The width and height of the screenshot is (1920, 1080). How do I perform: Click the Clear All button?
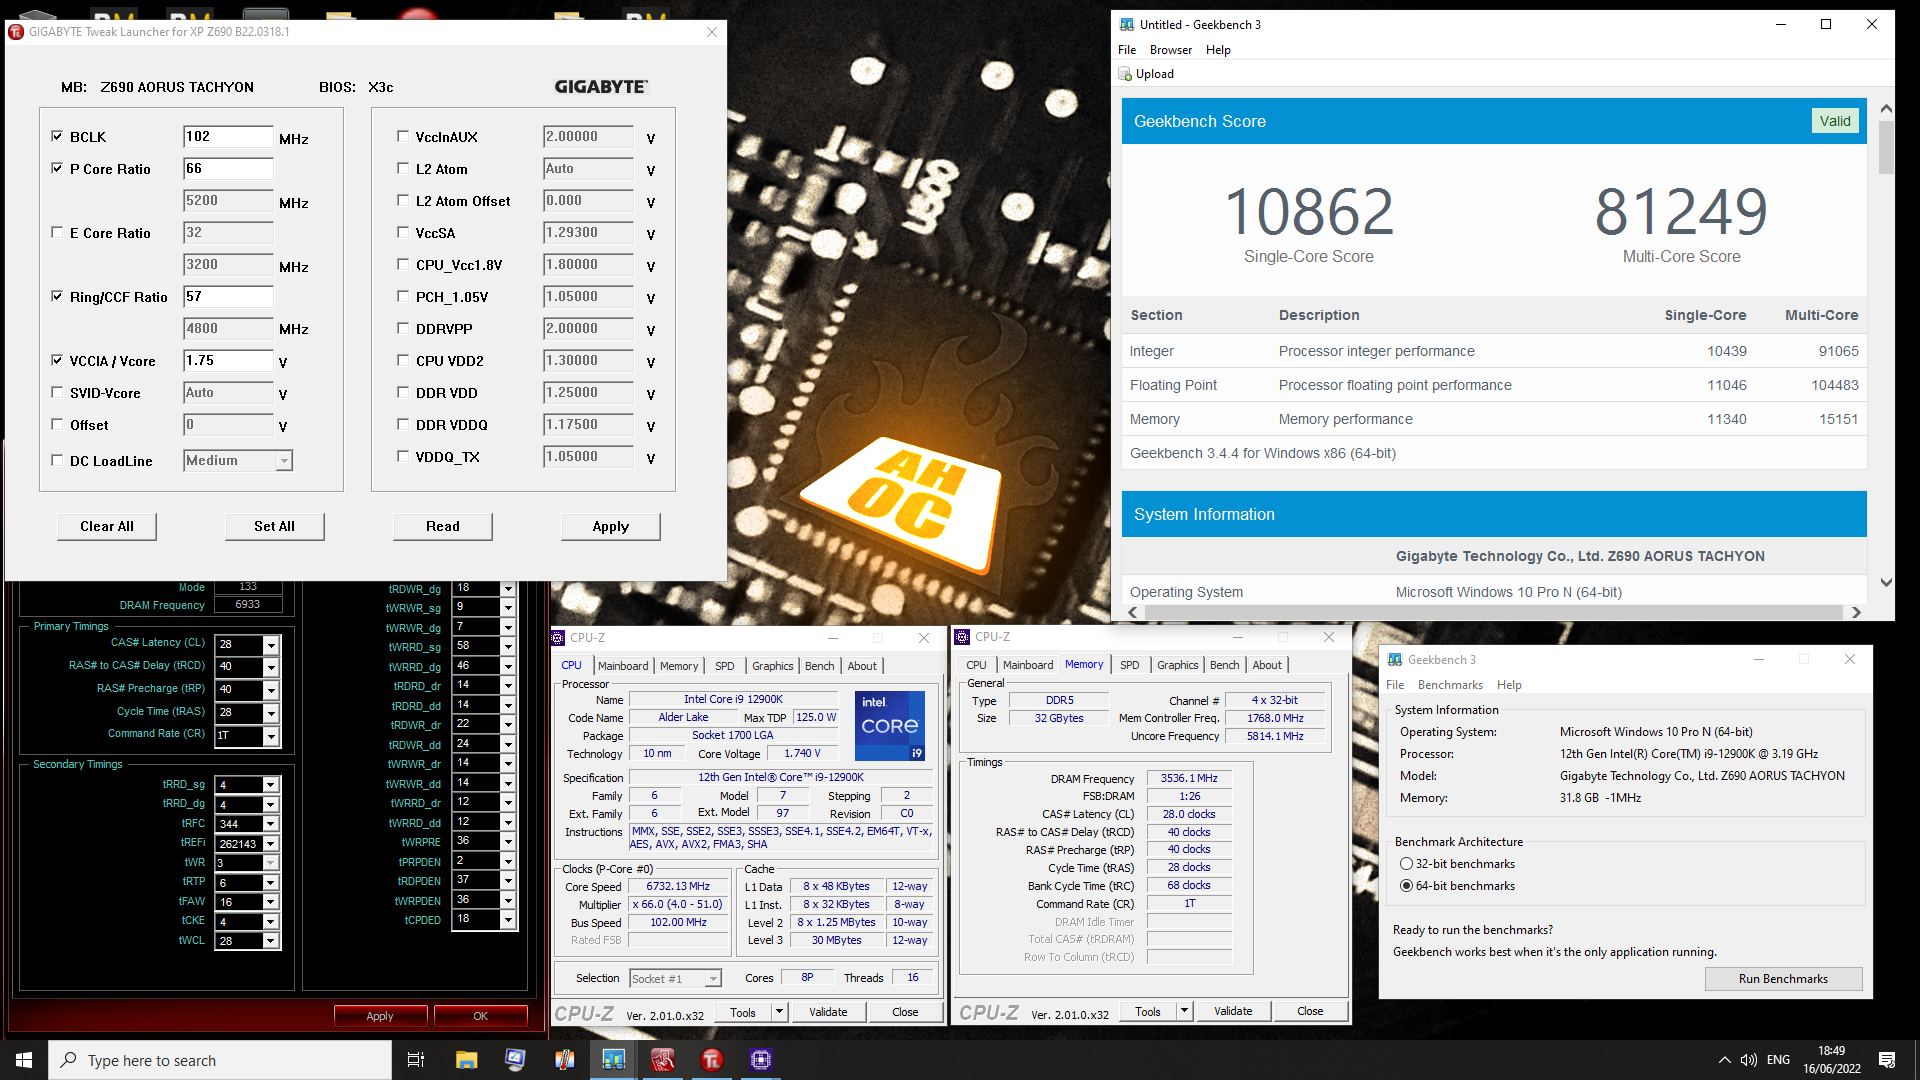tap(107, 527)
